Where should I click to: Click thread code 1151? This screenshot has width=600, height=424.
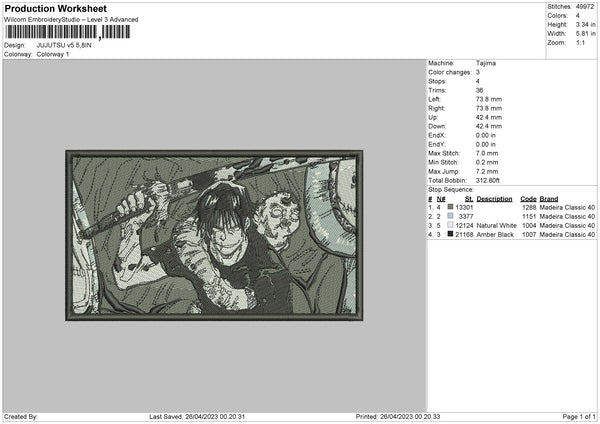pos(529,217)
